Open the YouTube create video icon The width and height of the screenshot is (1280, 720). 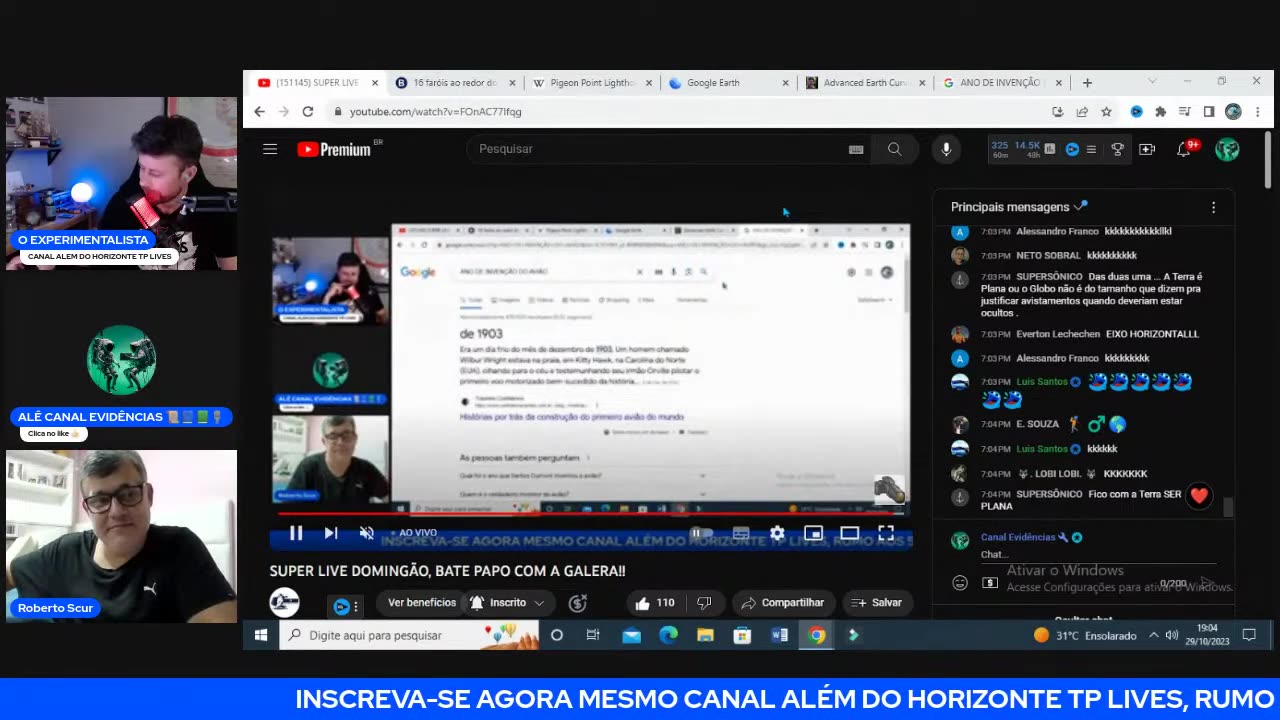[1147, 149]
